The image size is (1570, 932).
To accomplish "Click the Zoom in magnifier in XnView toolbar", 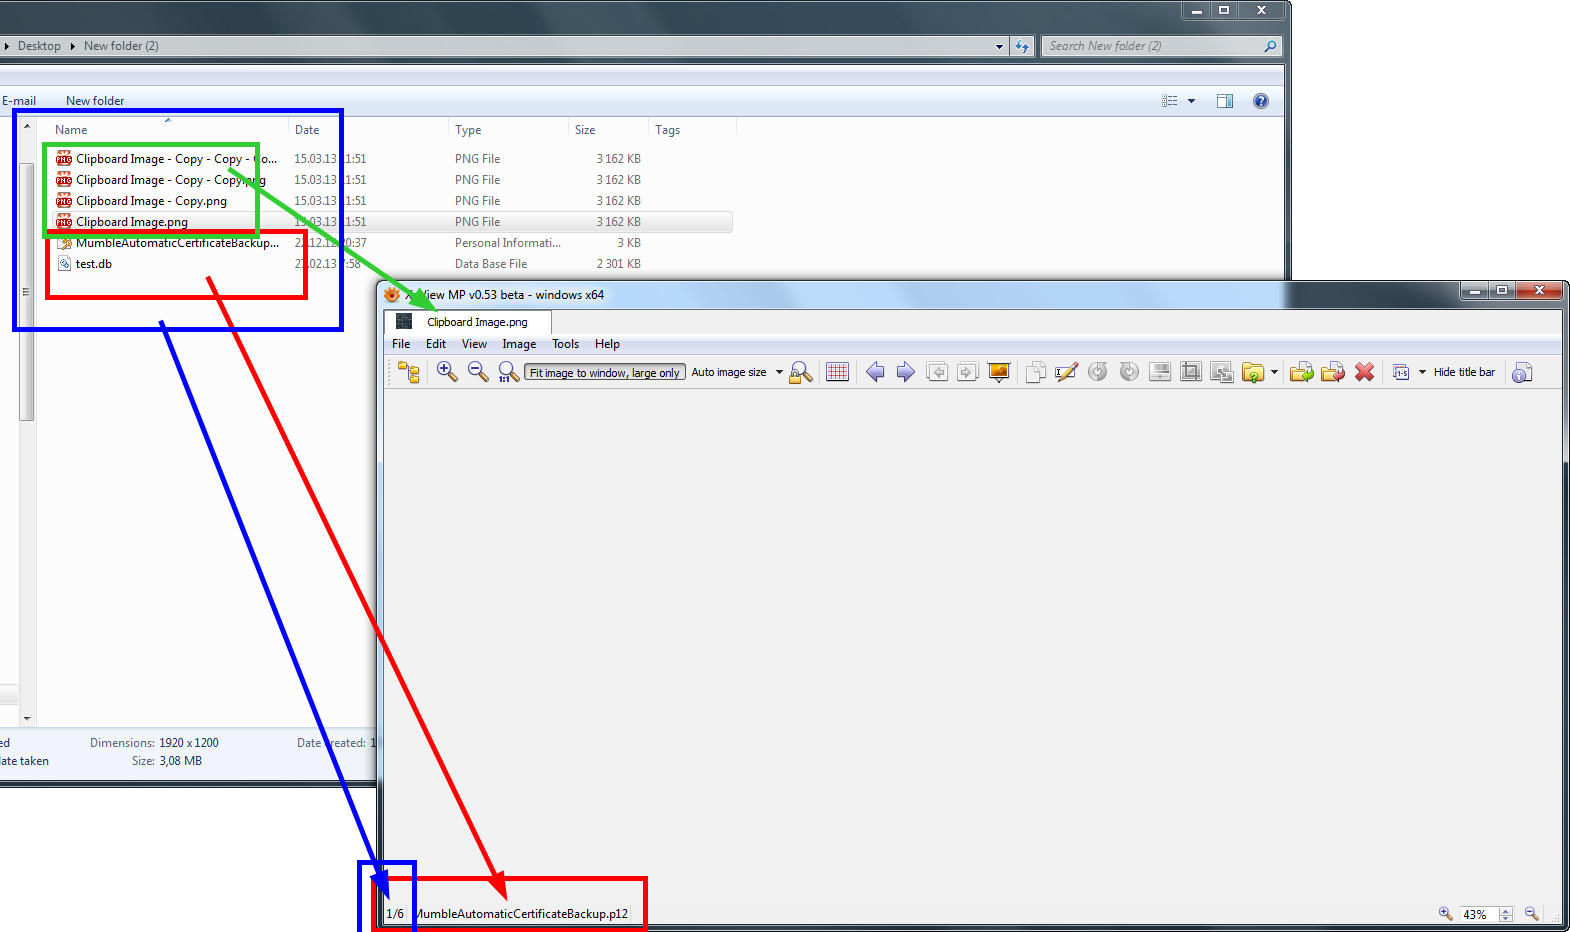I will (x=447, y=372).
